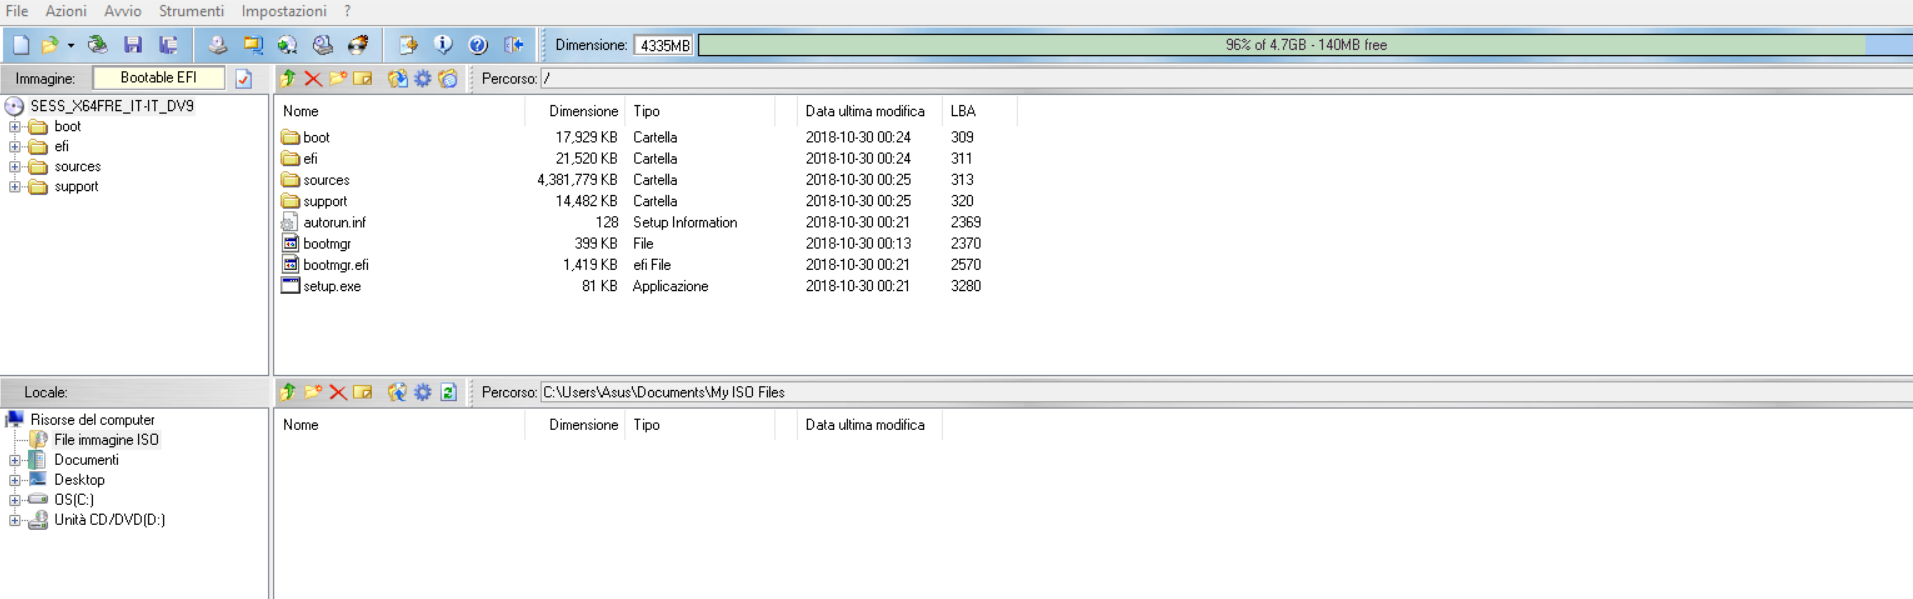Expand the OS(C:) drive node
The width and height of the screenshot is (1913, 599).
(15, 500)
